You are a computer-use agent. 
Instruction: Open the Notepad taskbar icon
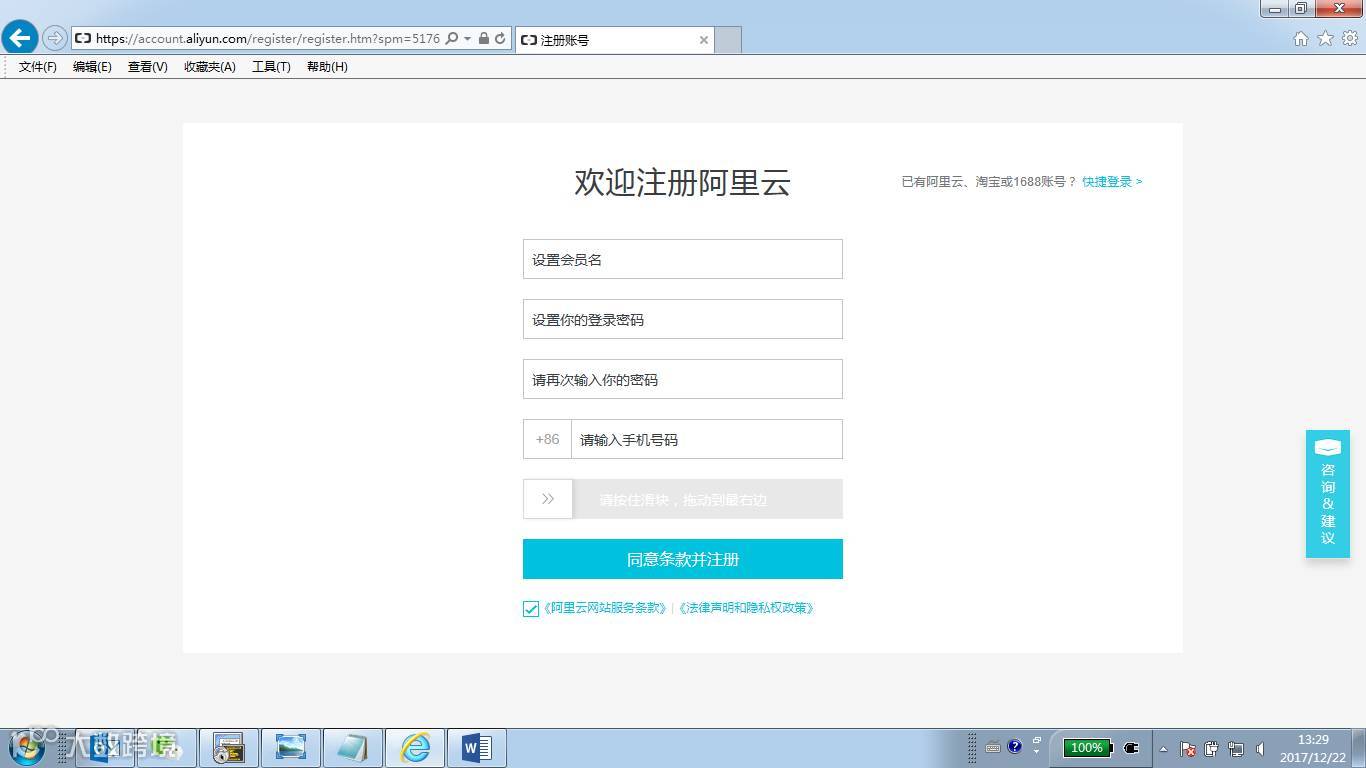pyautogui.click(x=353, y=748)
